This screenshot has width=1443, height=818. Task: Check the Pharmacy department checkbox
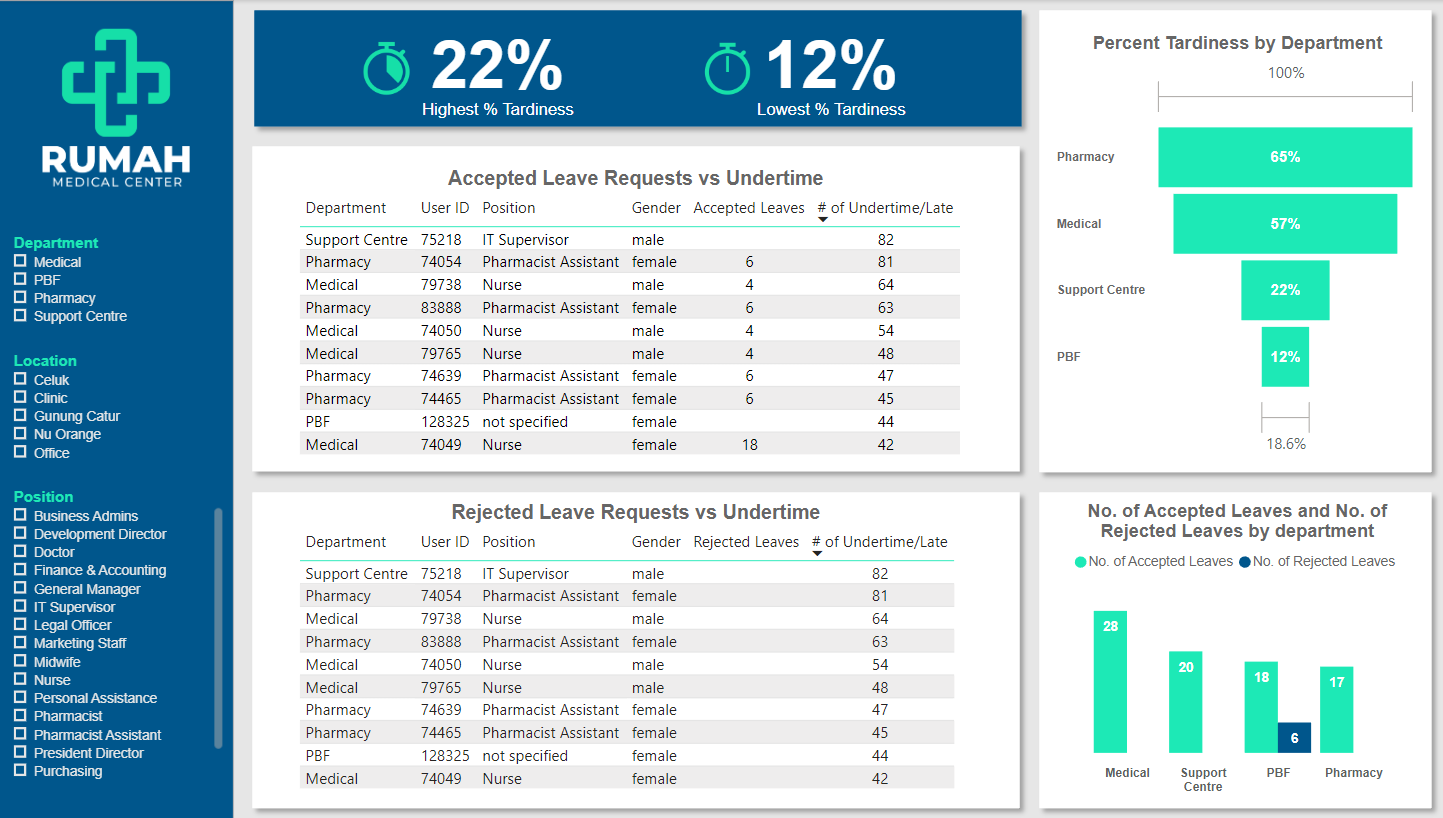click(x=20, y=298)
